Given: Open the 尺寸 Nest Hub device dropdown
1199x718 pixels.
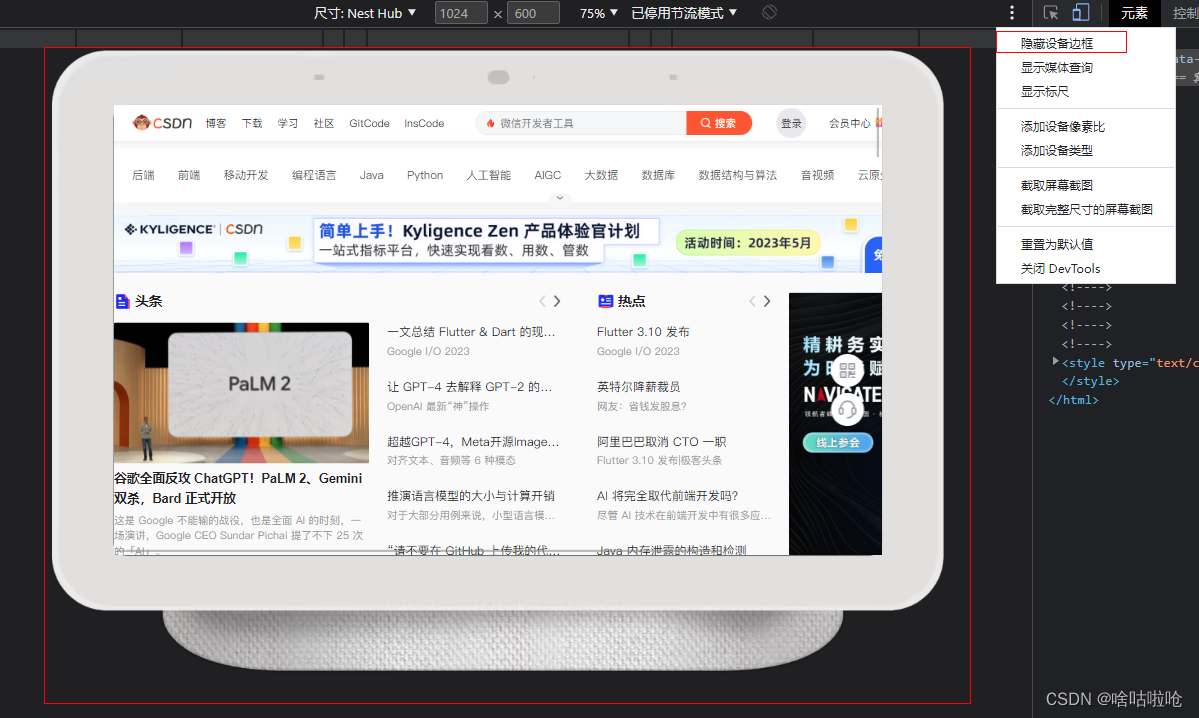Looking at the screenshot, I should 365,13.
